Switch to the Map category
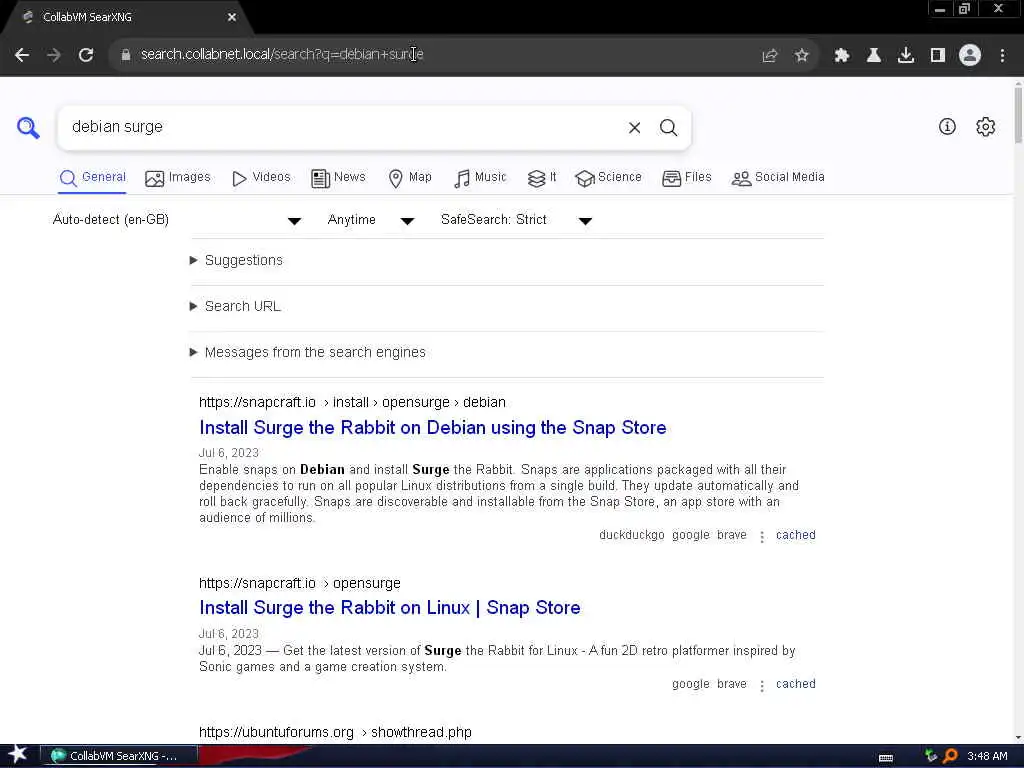Viewport: 1024px width, 768px height. pos(409,178)
